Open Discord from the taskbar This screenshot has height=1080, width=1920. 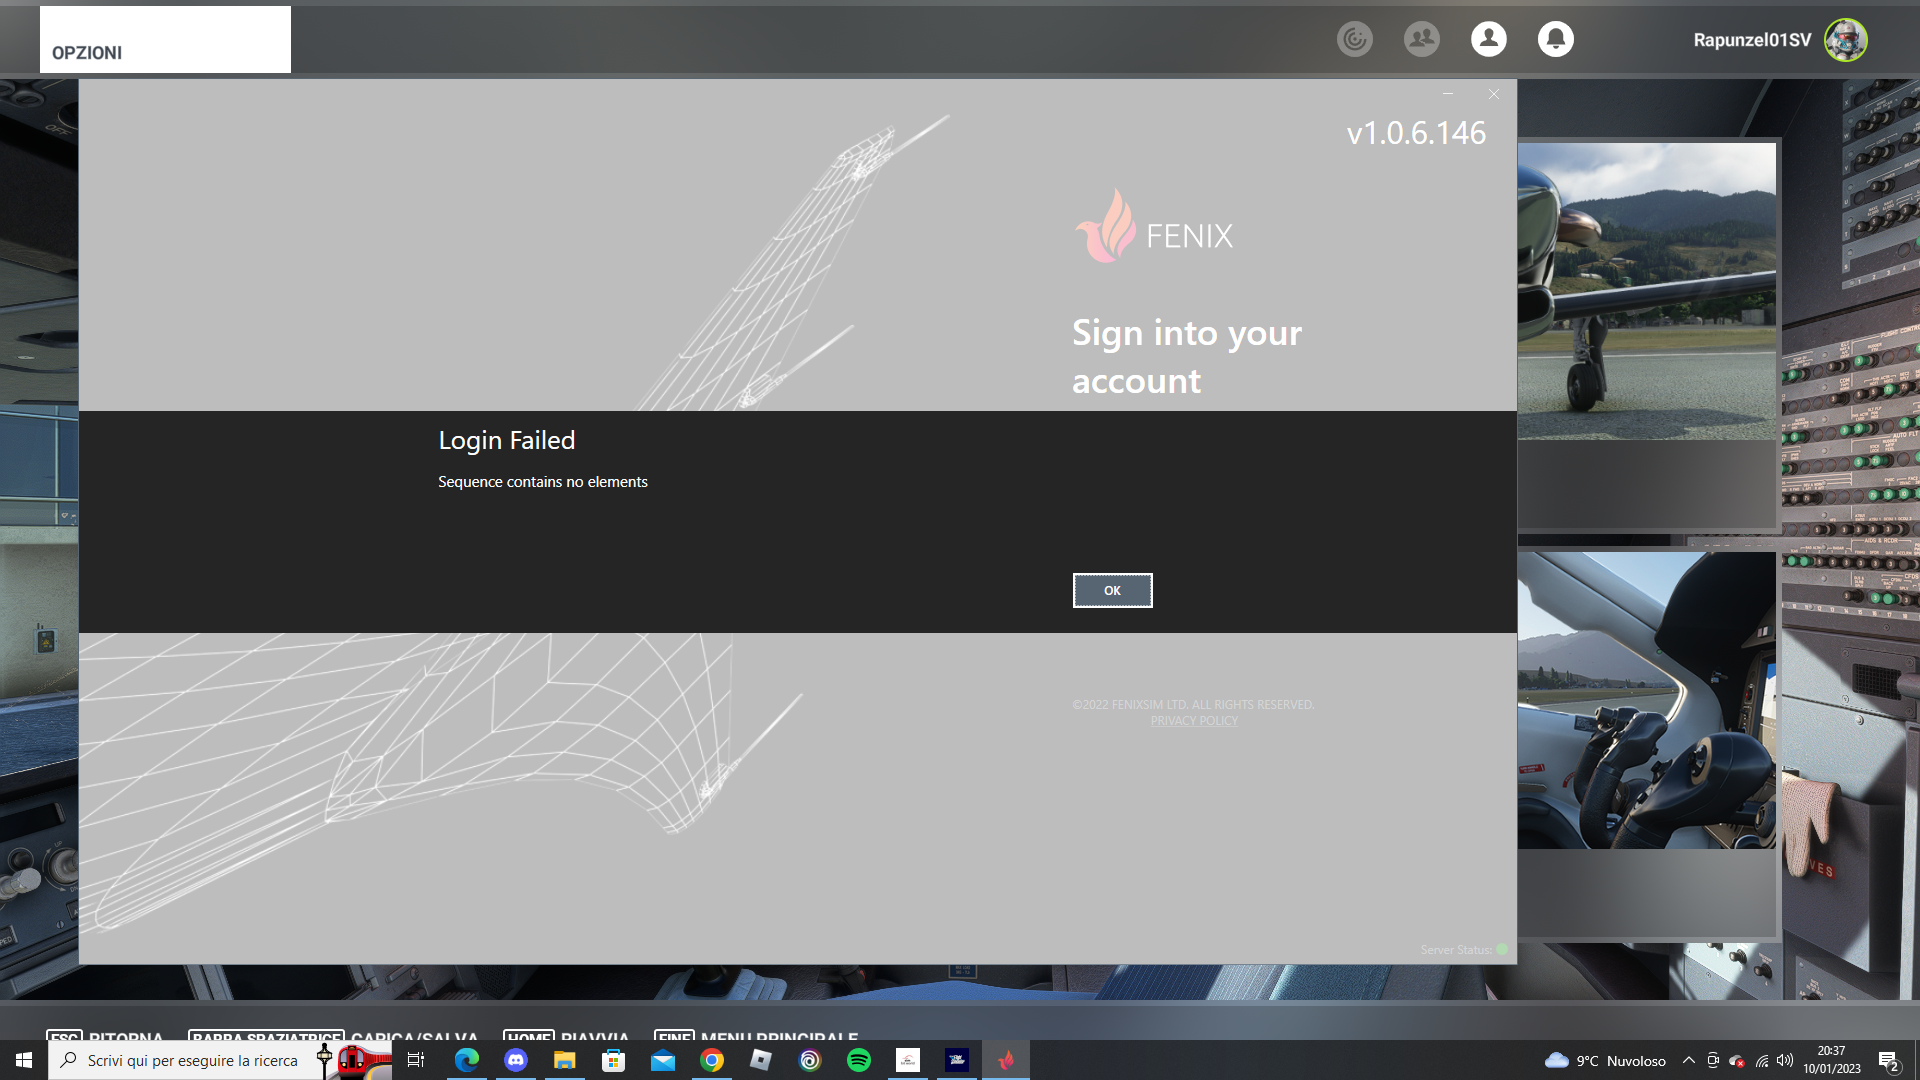[x=516, y=1060]
